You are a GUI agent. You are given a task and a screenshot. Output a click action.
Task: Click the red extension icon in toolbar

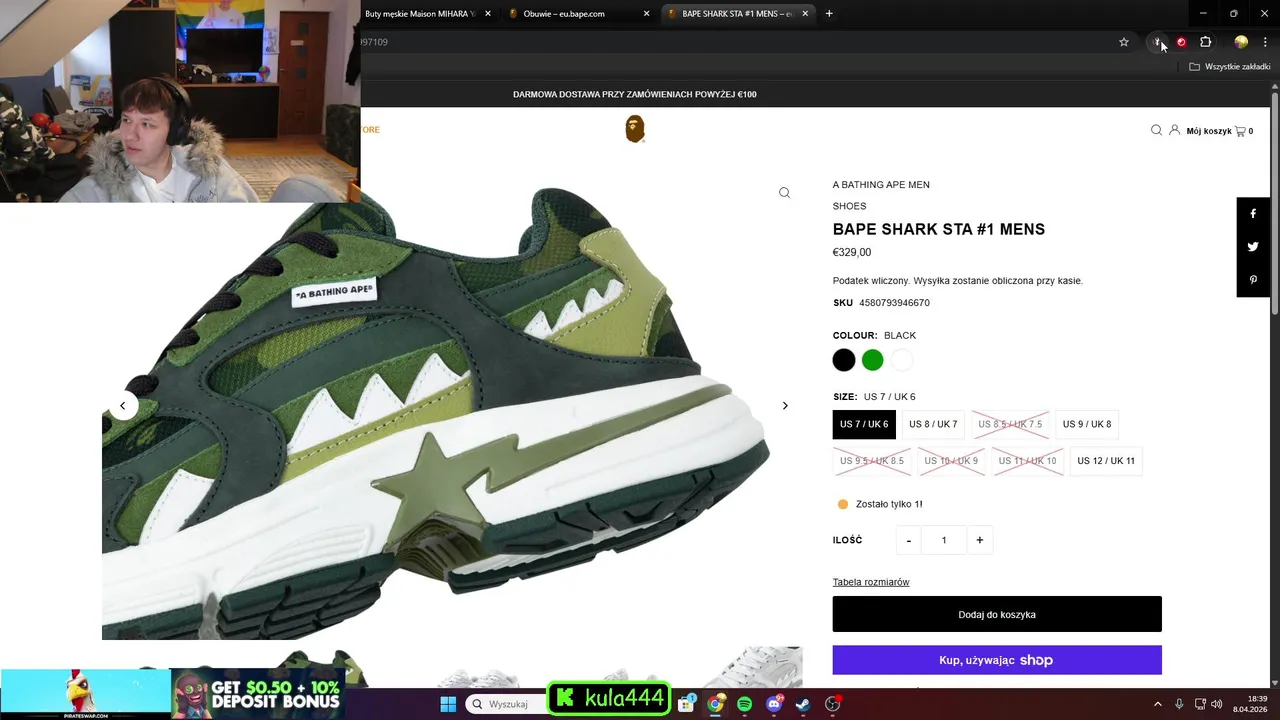pyautogui.click(x=1181, y=42)
